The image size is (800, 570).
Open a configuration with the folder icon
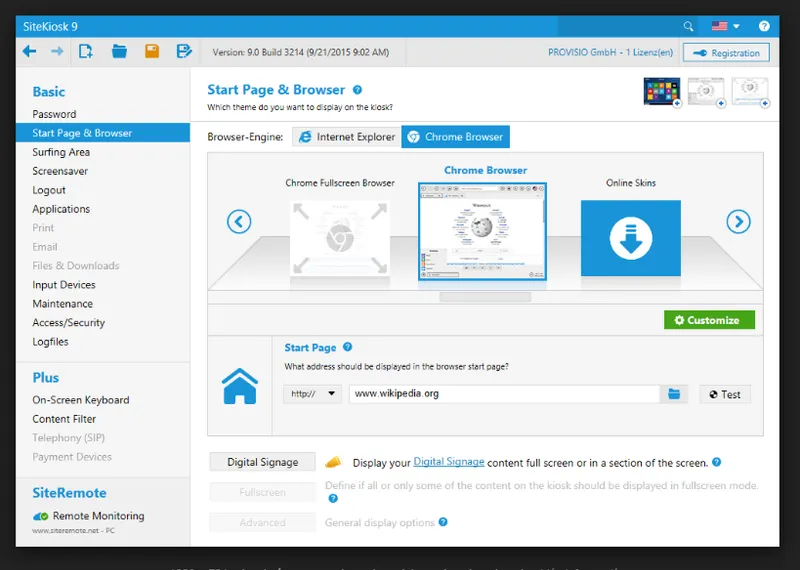(119, 51)
